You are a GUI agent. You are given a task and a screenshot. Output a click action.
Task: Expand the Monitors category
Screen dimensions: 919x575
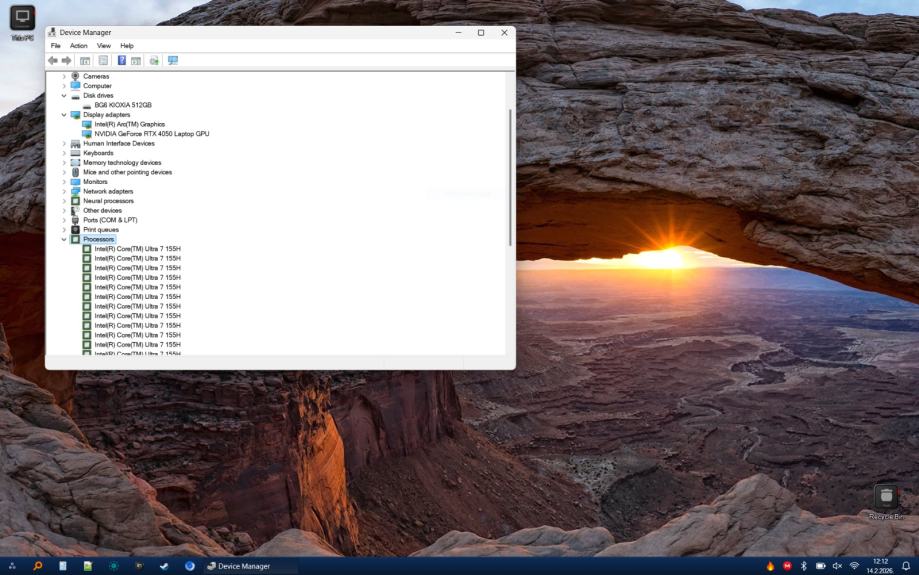point(64,182)
